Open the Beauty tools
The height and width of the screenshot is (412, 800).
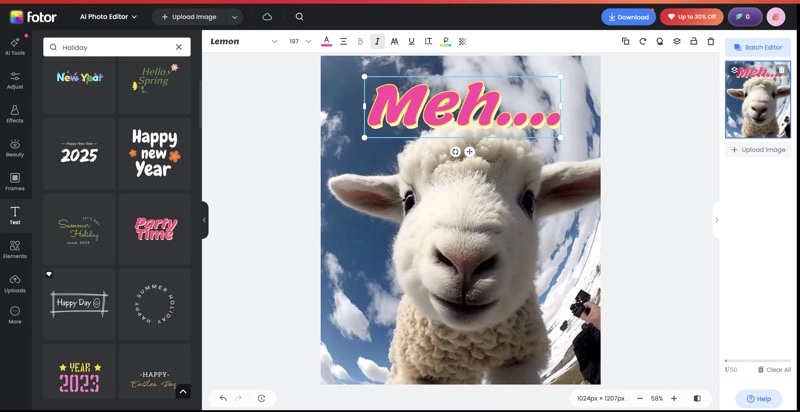click(15, 148)
